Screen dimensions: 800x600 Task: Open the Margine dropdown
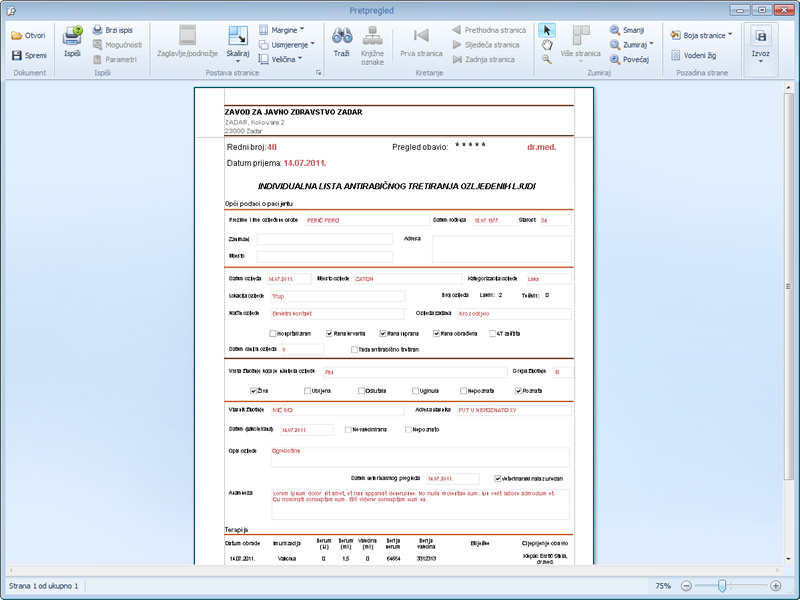(302, 29)
